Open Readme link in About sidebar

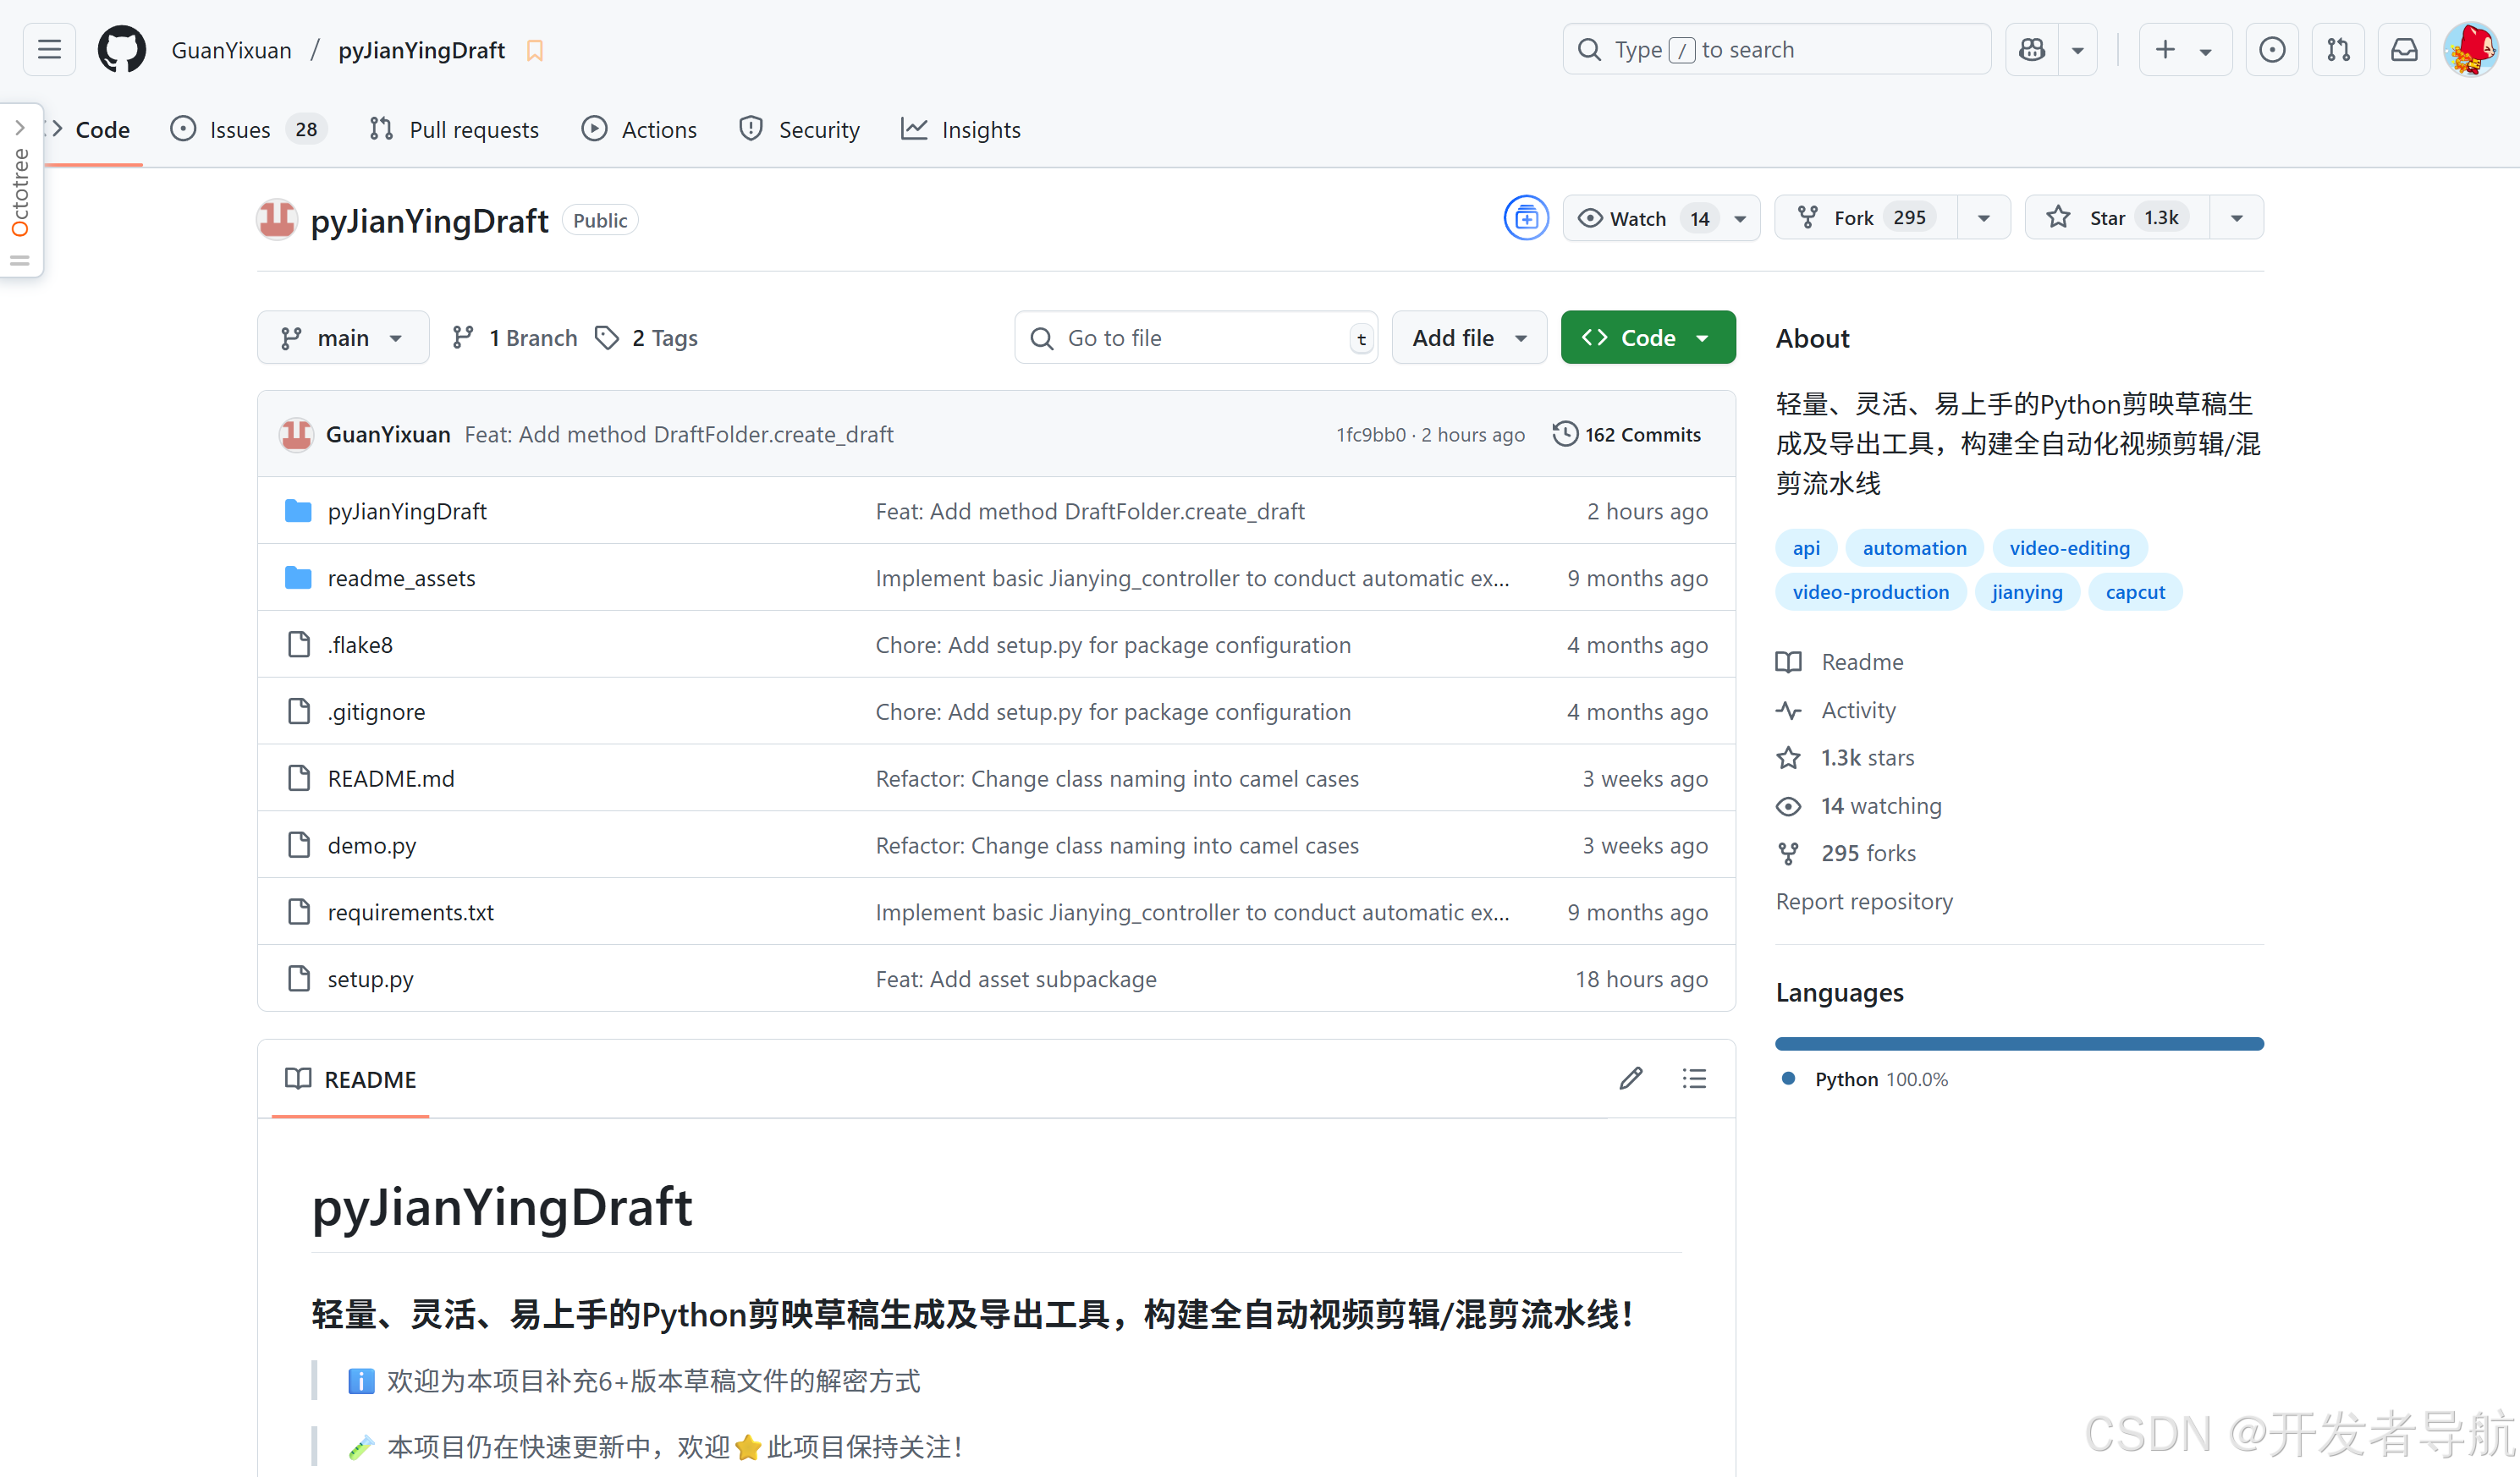coord(1841,663)
